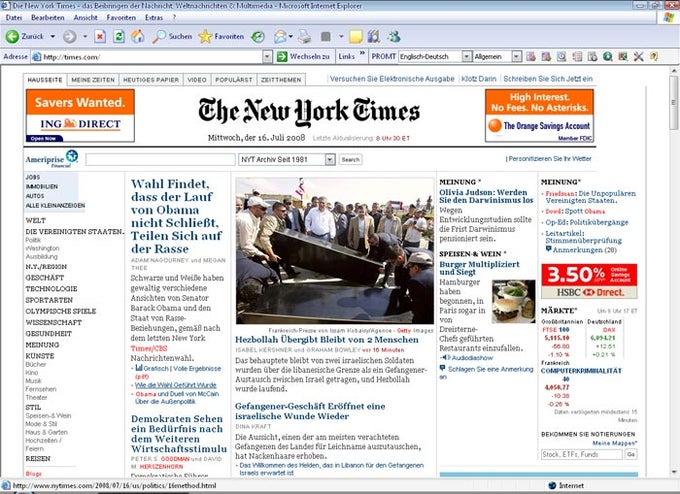
Task: Open the back history dropdown arrow next to Zurück
Action: pos(53,37)
